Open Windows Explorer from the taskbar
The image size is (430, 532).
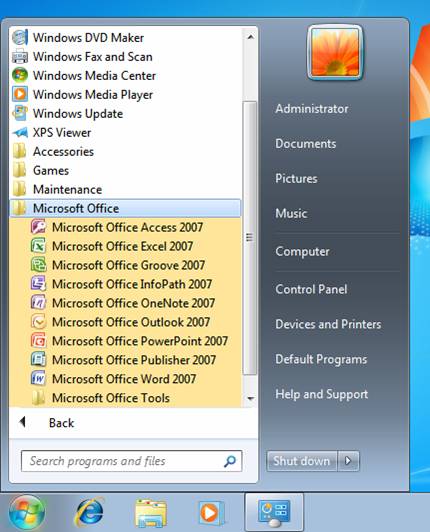151,513
